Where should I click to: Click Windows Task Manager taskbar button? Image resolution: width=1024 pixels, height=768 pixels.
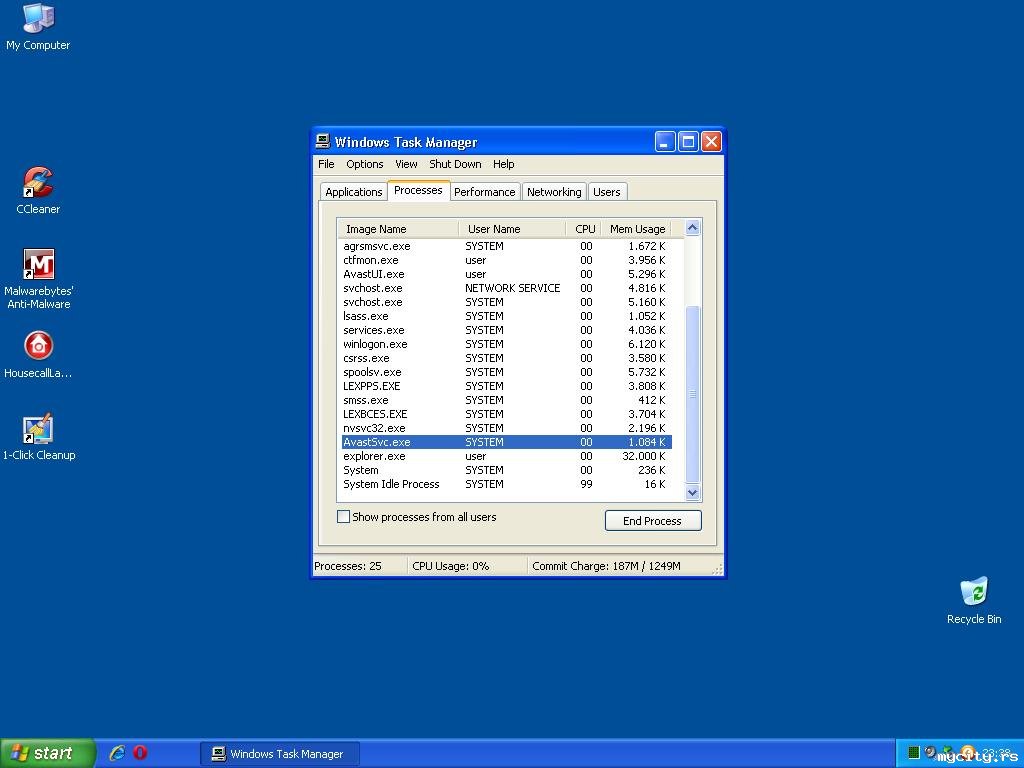click(x=280, y=754)
